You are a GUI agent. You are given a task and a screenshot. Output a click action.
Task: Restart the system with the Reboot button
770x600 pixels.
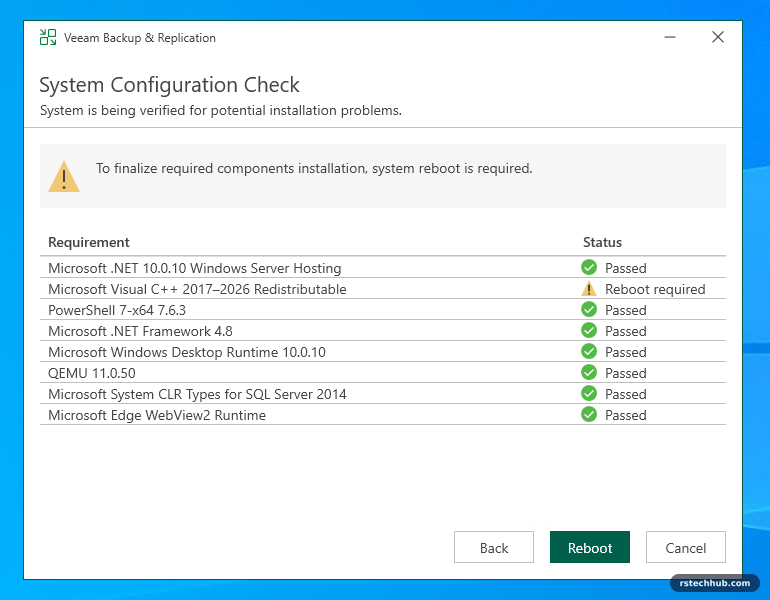(x=590, y=547)
